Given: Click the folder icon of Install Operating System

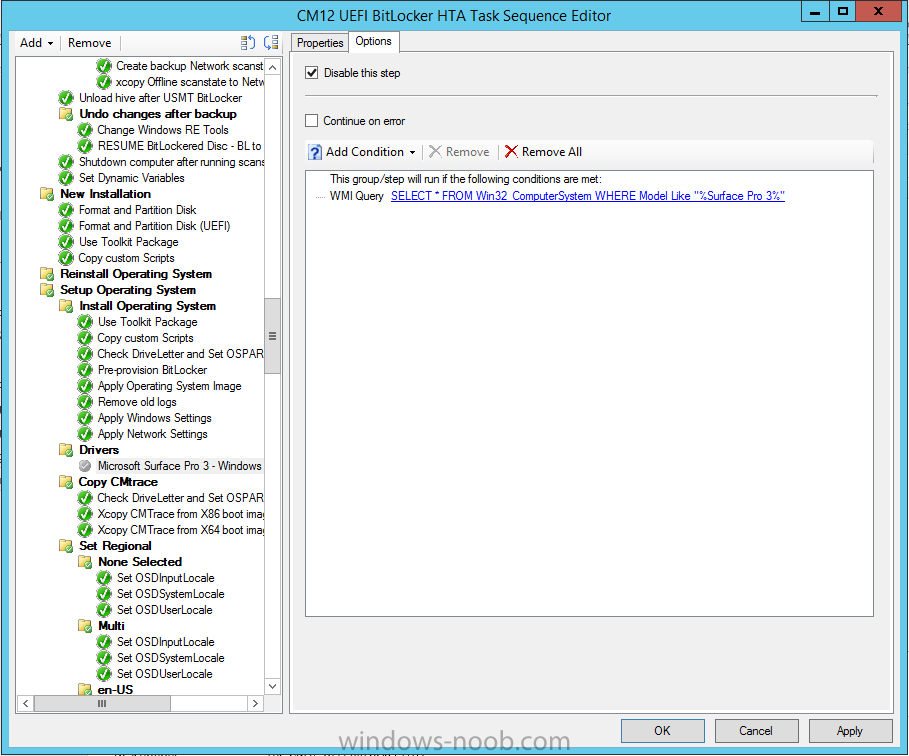Looking at the screenshot, I should 67,306.
